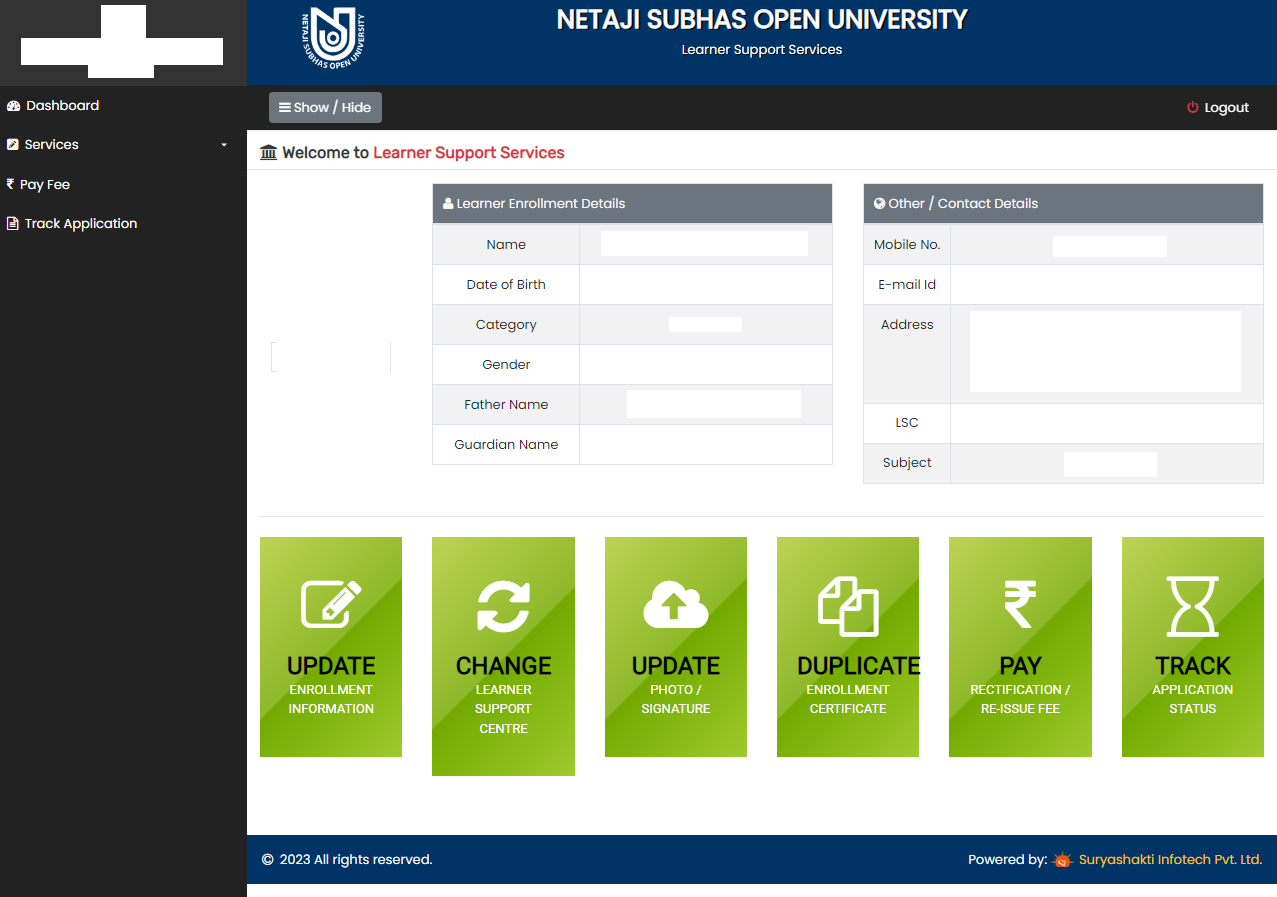Click the Services edit icon in sidebar
Image resolution: width=1277 pixels, height=897 pixels.
pyautogui.click(x=13, y=145)
